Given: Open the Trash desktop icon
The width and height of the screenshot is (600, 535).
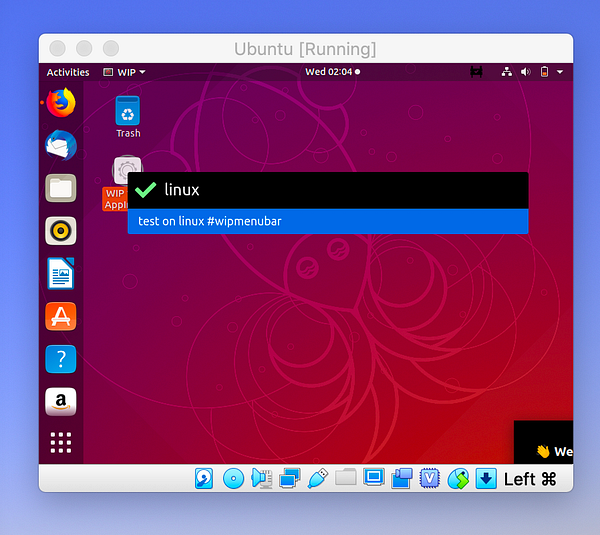Looking at the screenshot, I should [x=128, y=117].
